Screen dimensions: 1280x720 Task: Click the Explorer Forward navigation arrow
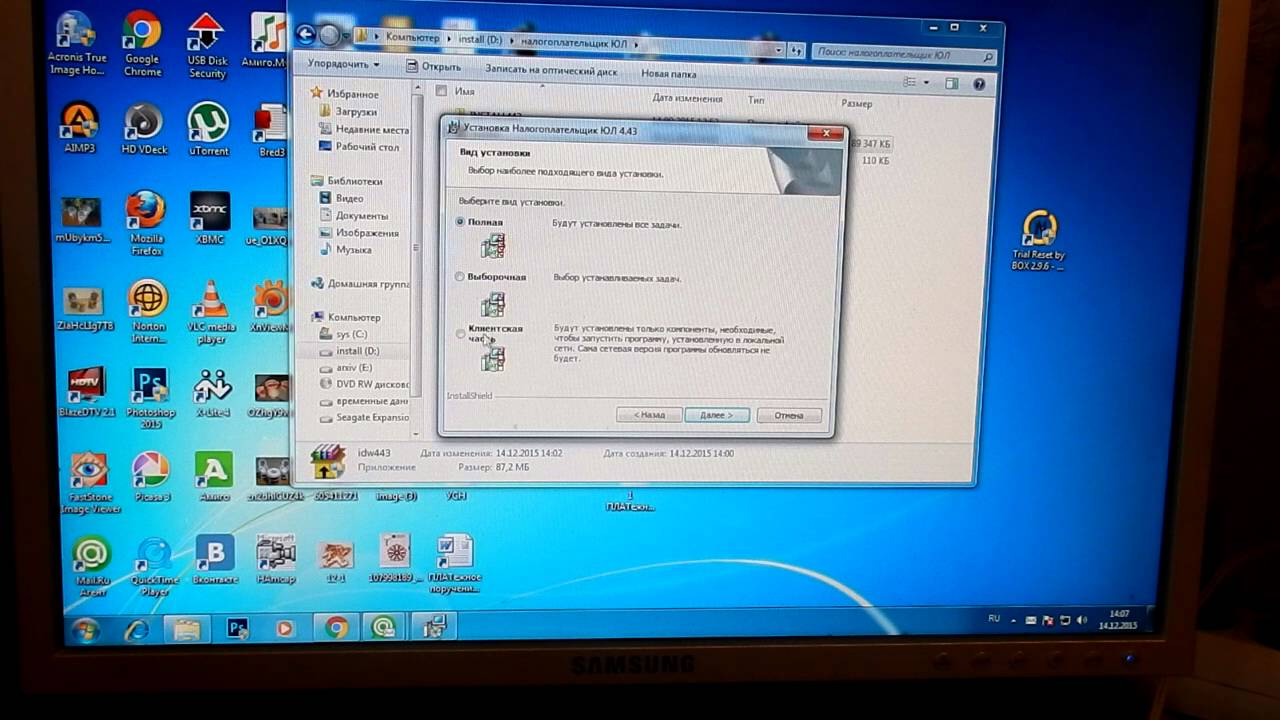pos(329,35)
